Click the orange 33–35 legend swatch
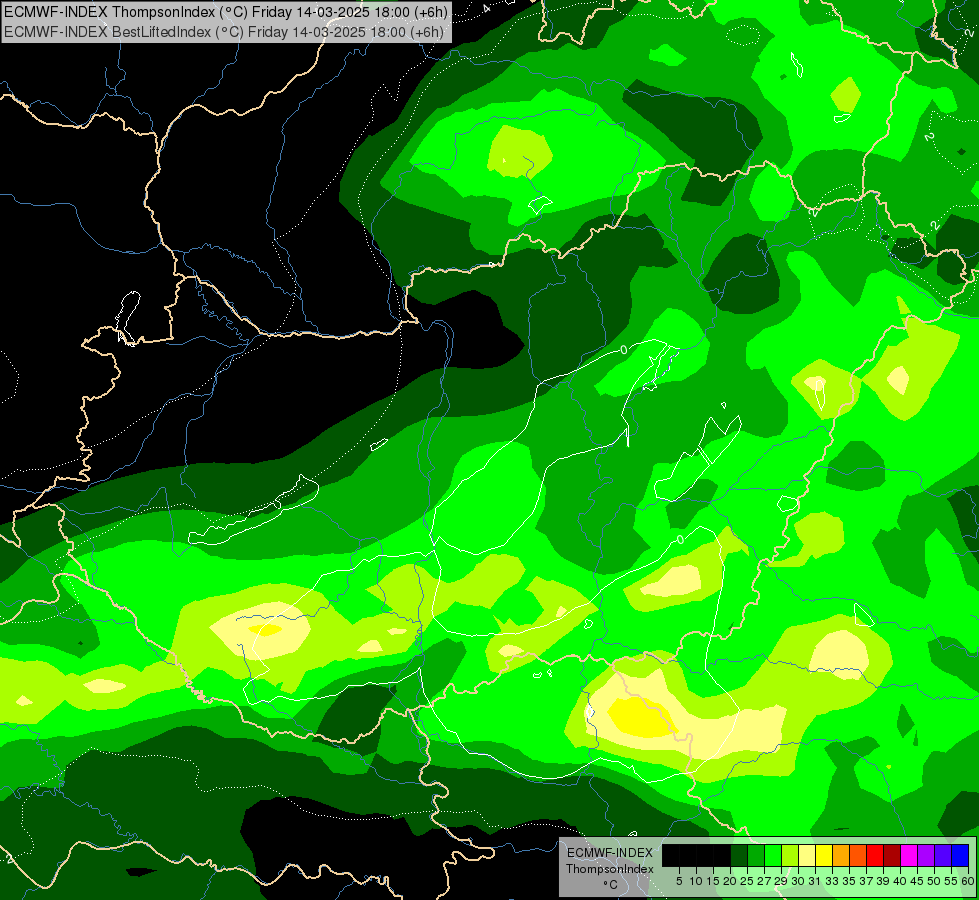979x900 pixels. [x=841, y=855]
